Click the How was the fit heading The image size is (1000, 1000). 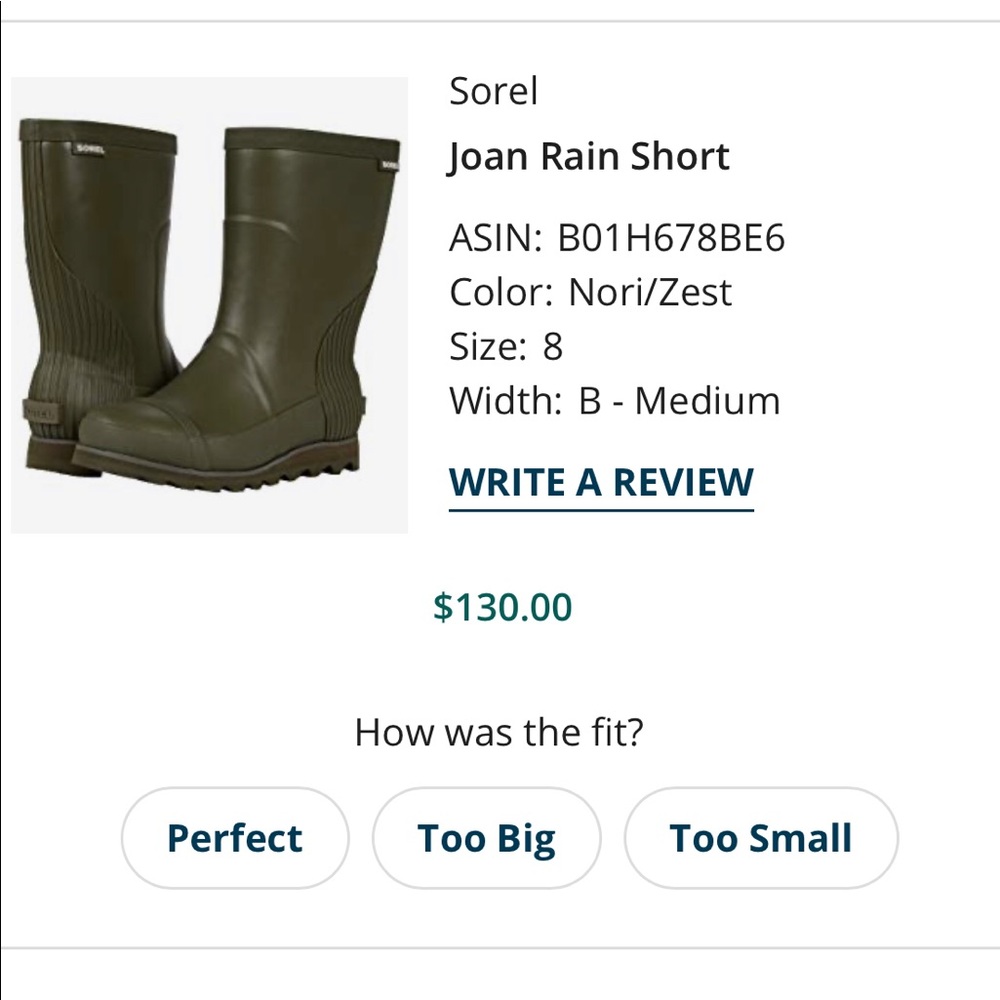pos(500,732)
